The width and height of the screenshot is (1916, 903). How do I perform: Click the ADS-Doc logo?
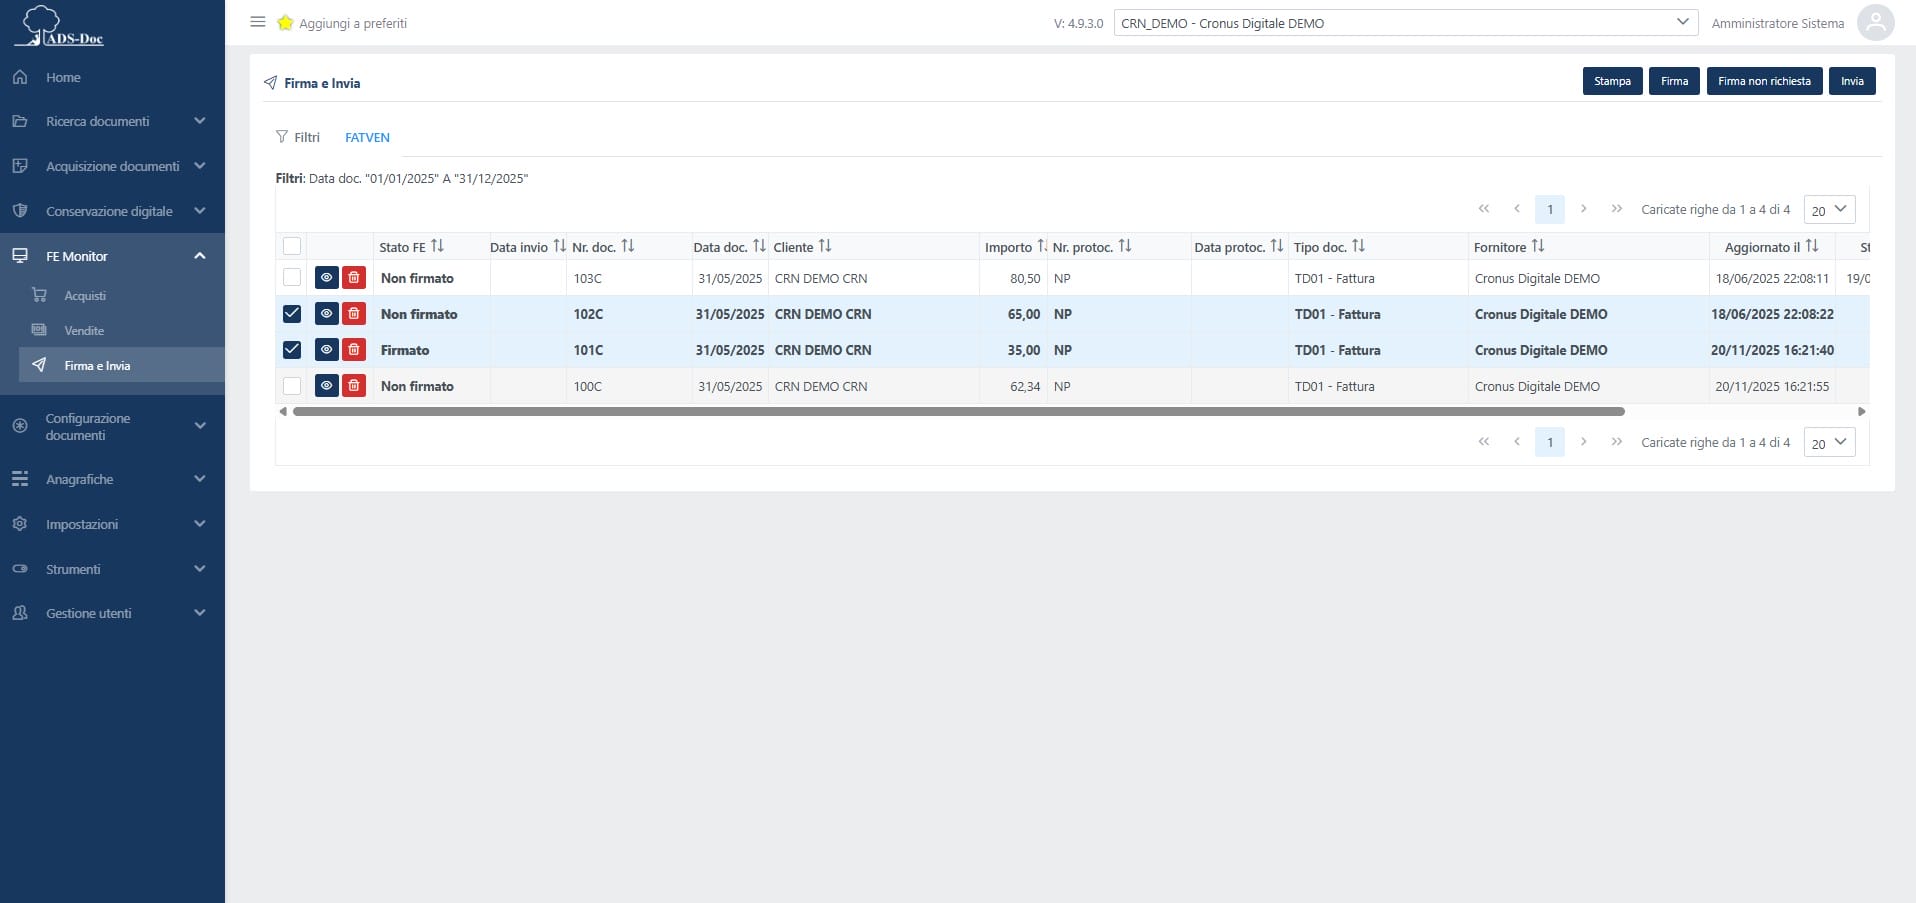pos(60,27)
